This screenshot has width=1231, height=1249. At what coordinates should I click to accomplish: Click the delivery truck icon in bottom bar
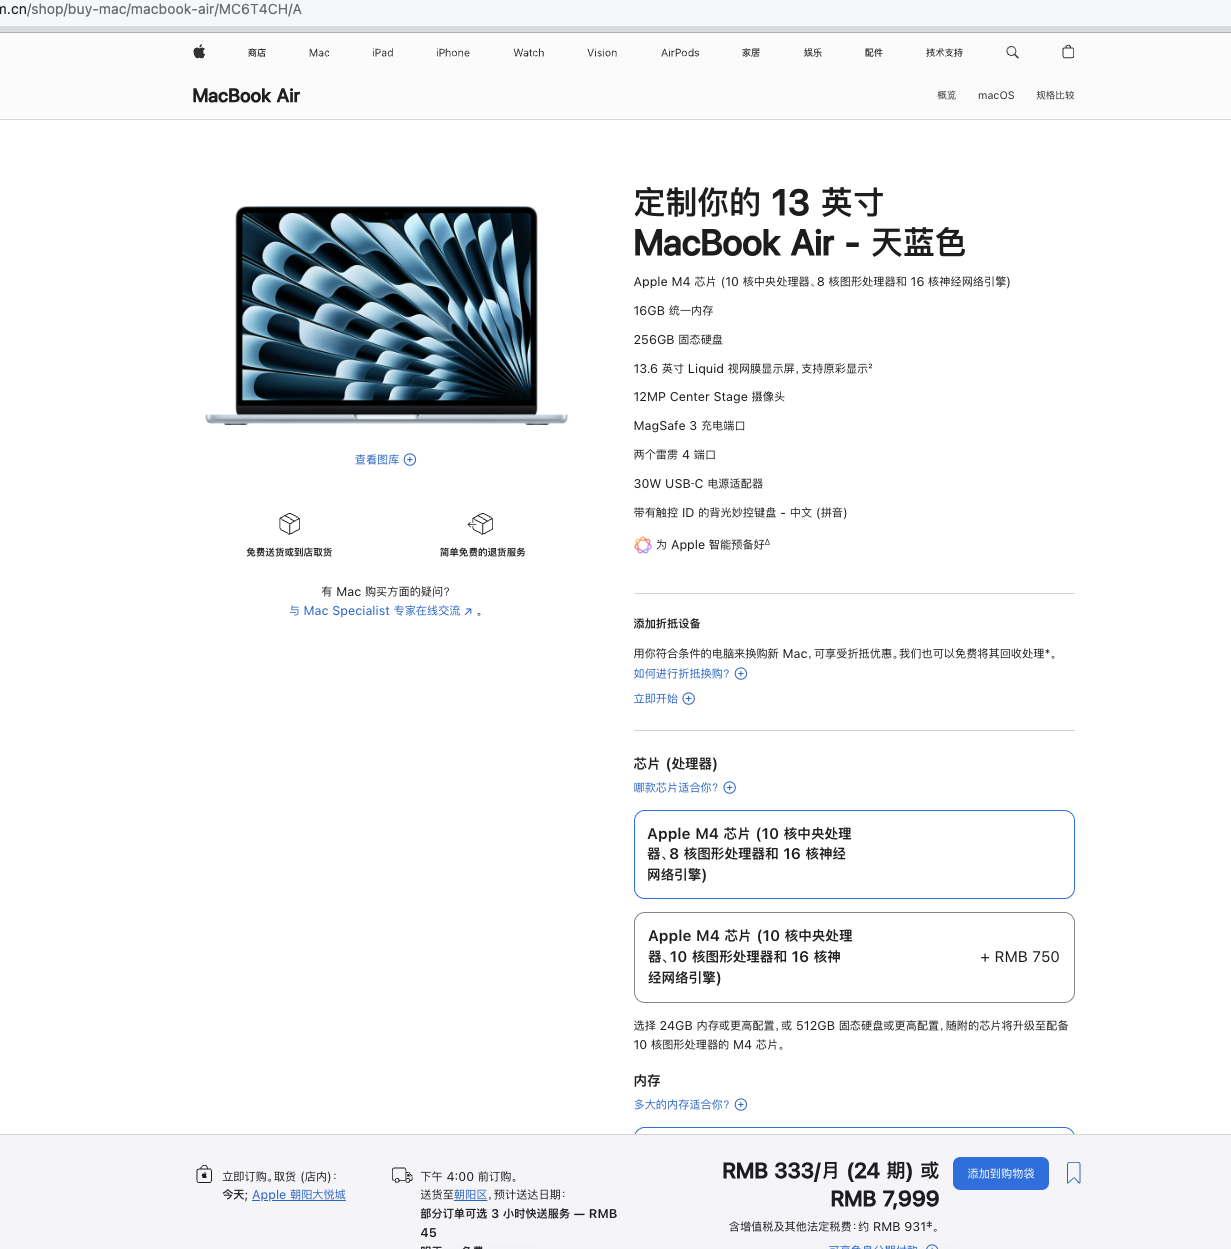(402, 1175)
